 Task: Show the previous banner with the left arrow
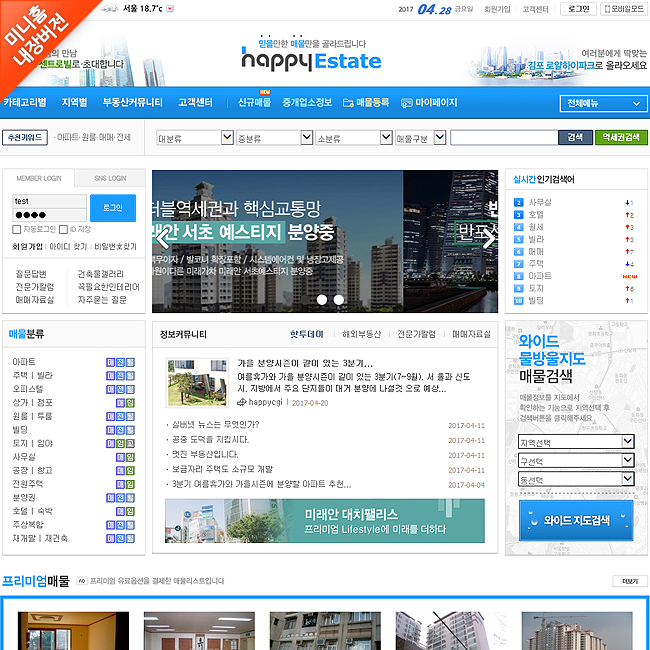click(x=162, y=238)
